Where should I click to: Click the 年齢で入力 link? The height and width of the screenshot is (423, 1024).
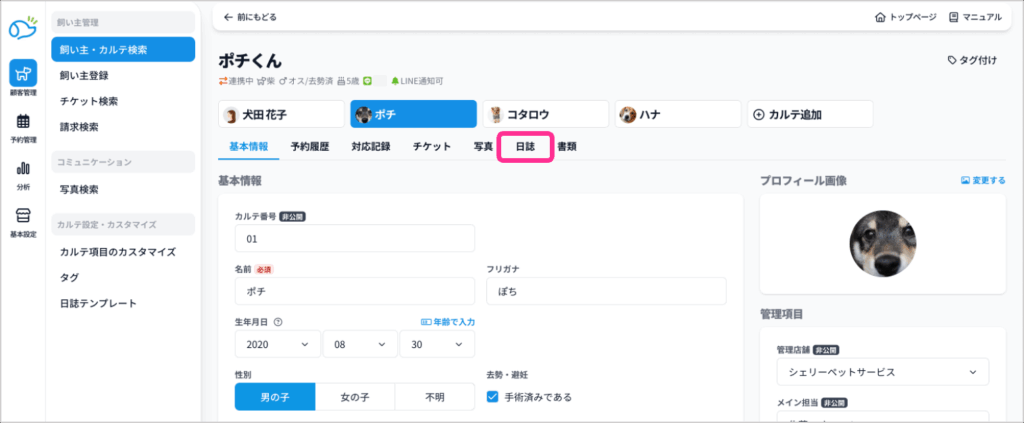[447, 322]
